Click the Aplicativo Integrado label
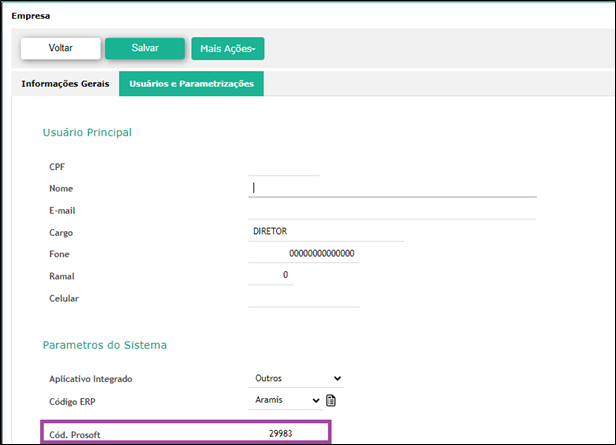The image size is (616, 445). (91, 379)
